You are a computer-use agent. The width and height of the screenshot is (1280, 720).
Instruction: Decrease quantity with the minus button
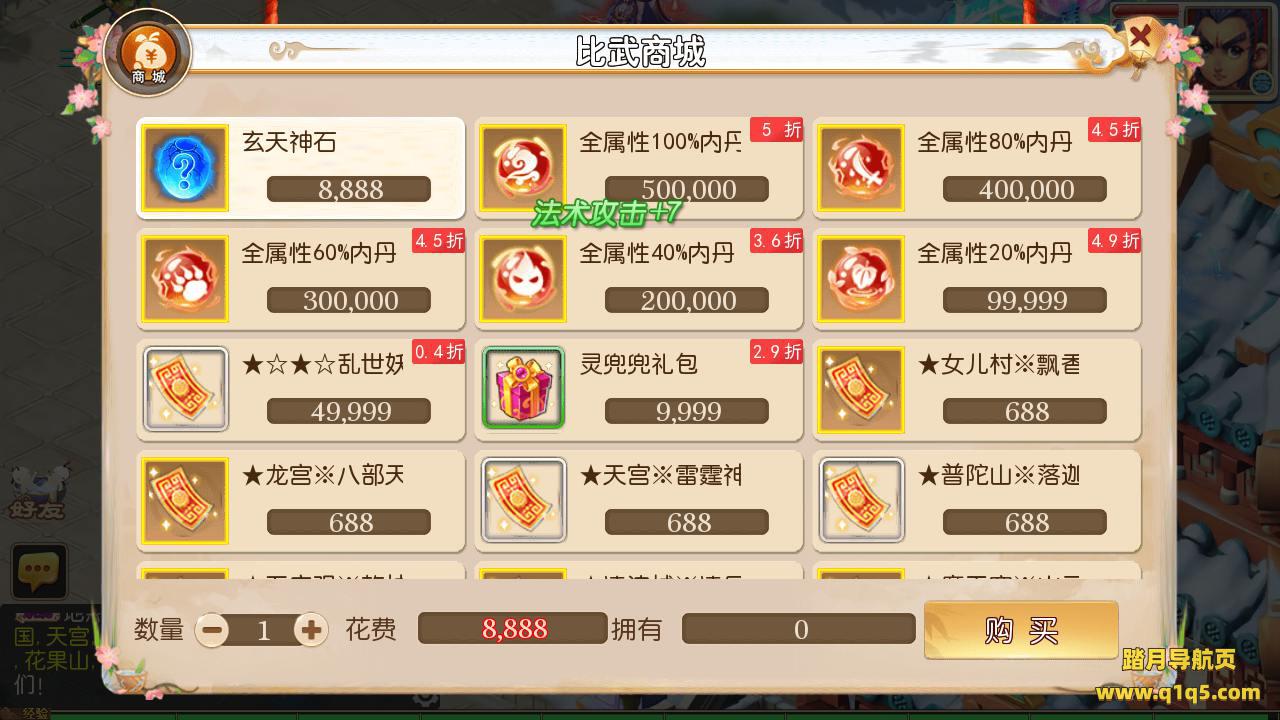pyautogui.click(x=212, y=629)
